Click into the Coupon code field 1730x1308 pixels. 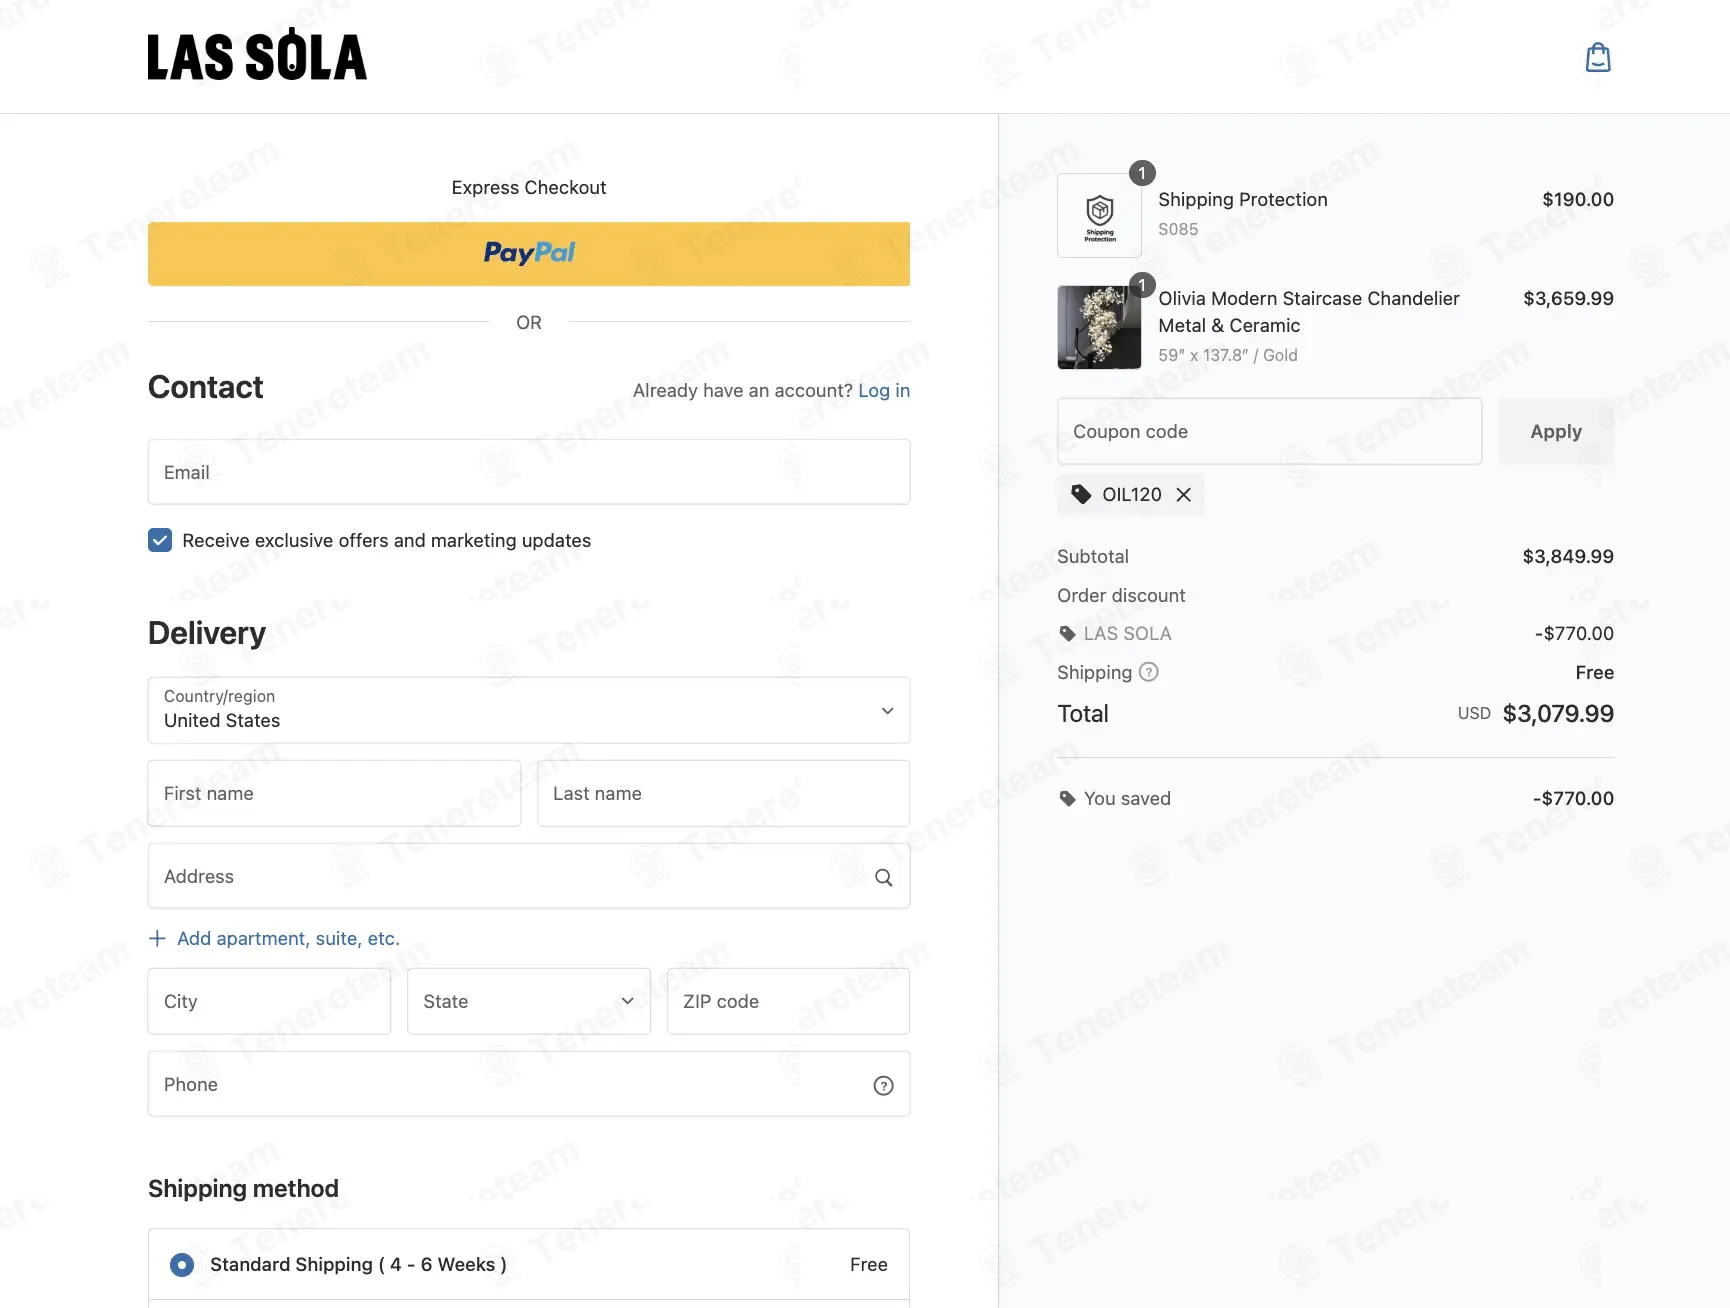[1269, 431]
